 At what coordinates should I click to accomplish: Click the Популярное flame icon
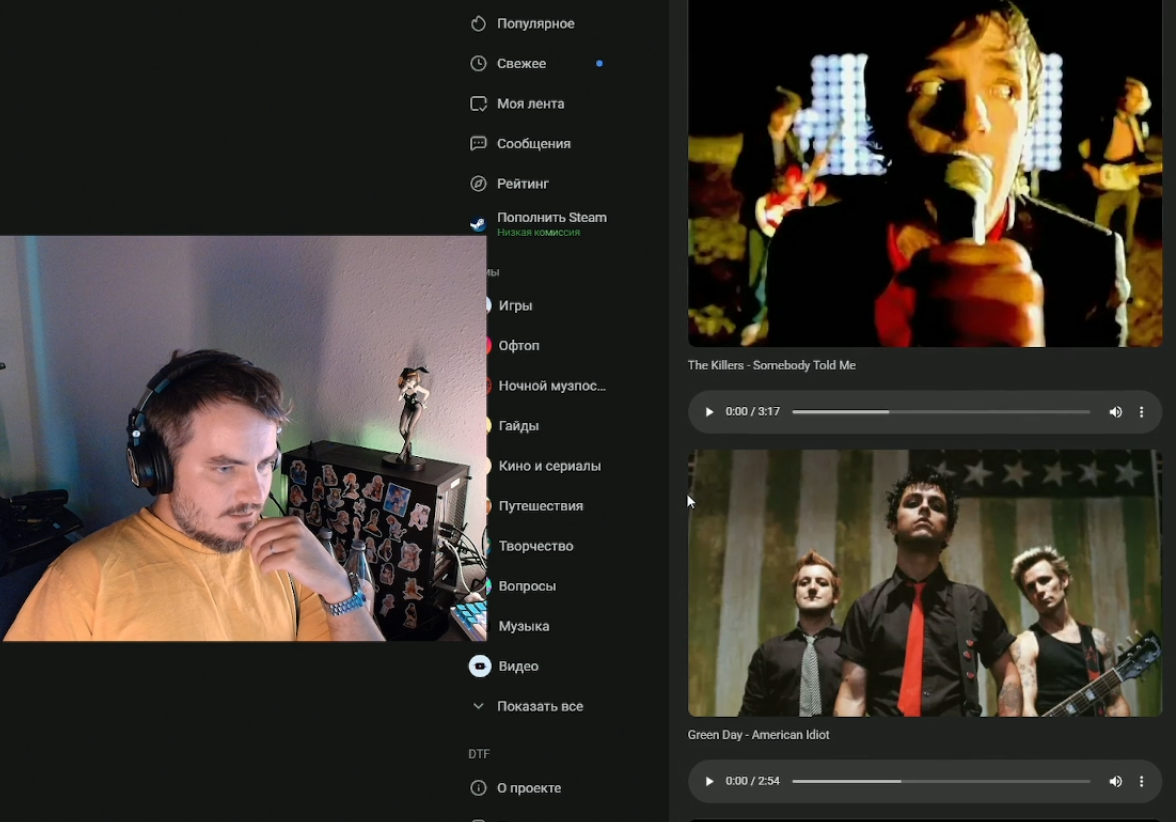(x=478, y=24)
